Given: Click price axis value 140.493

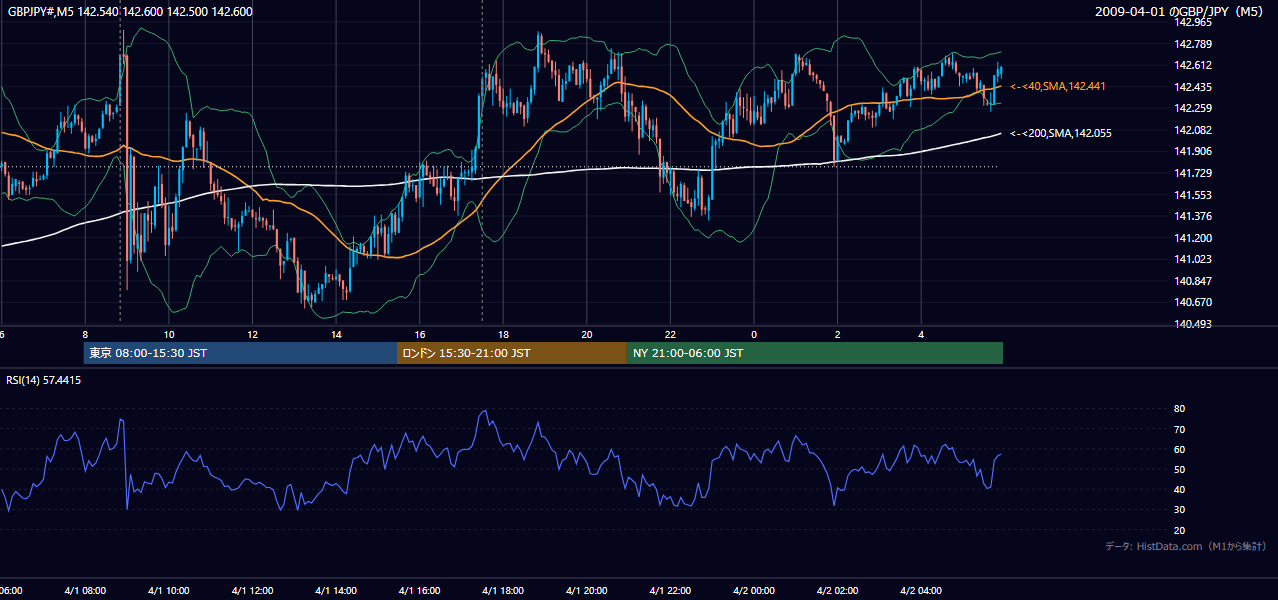Looking at the screenshot, I should (x=1192, y=324).
